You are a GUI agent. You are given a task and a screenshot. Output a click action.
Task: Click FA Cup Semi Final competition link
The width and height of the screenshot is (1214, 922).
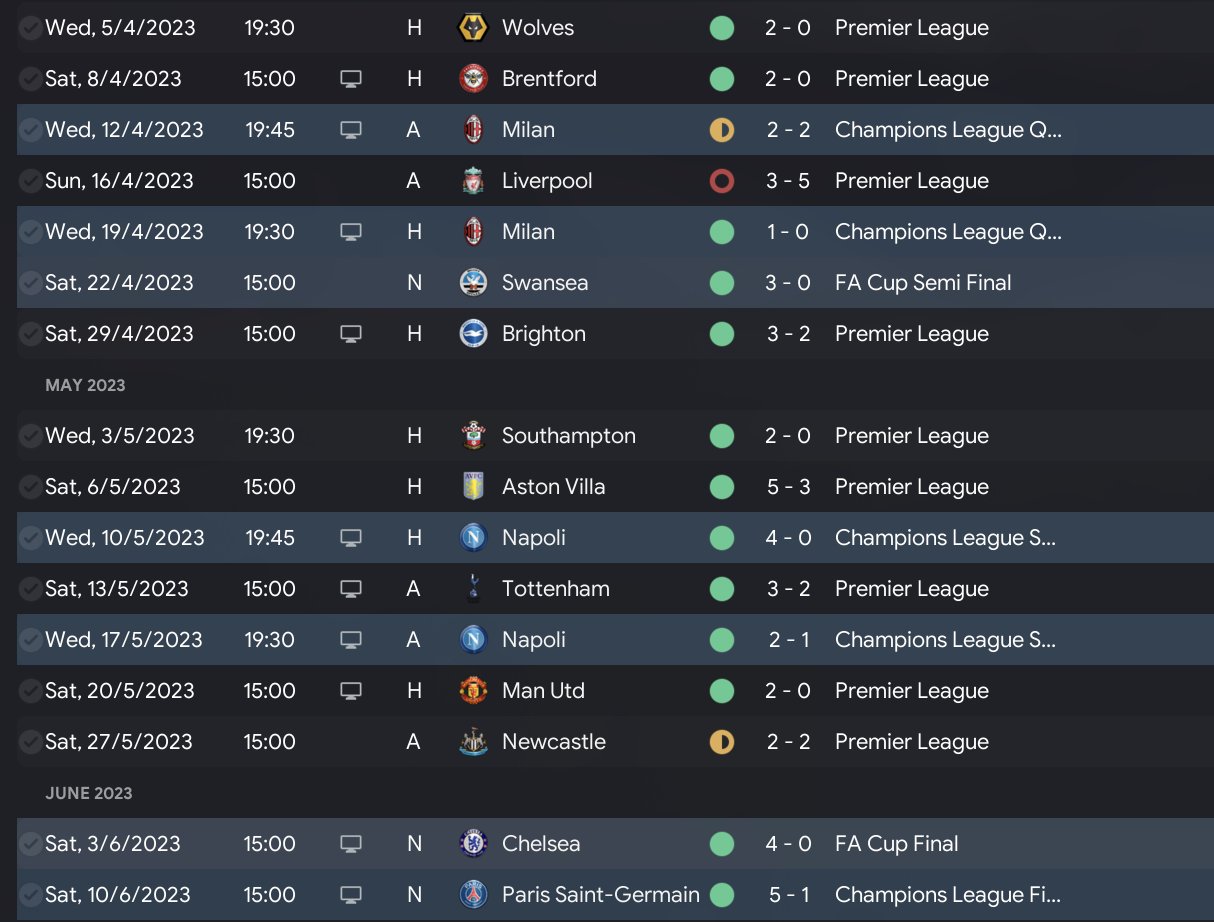pyautogui.click(x=922, y=283)
